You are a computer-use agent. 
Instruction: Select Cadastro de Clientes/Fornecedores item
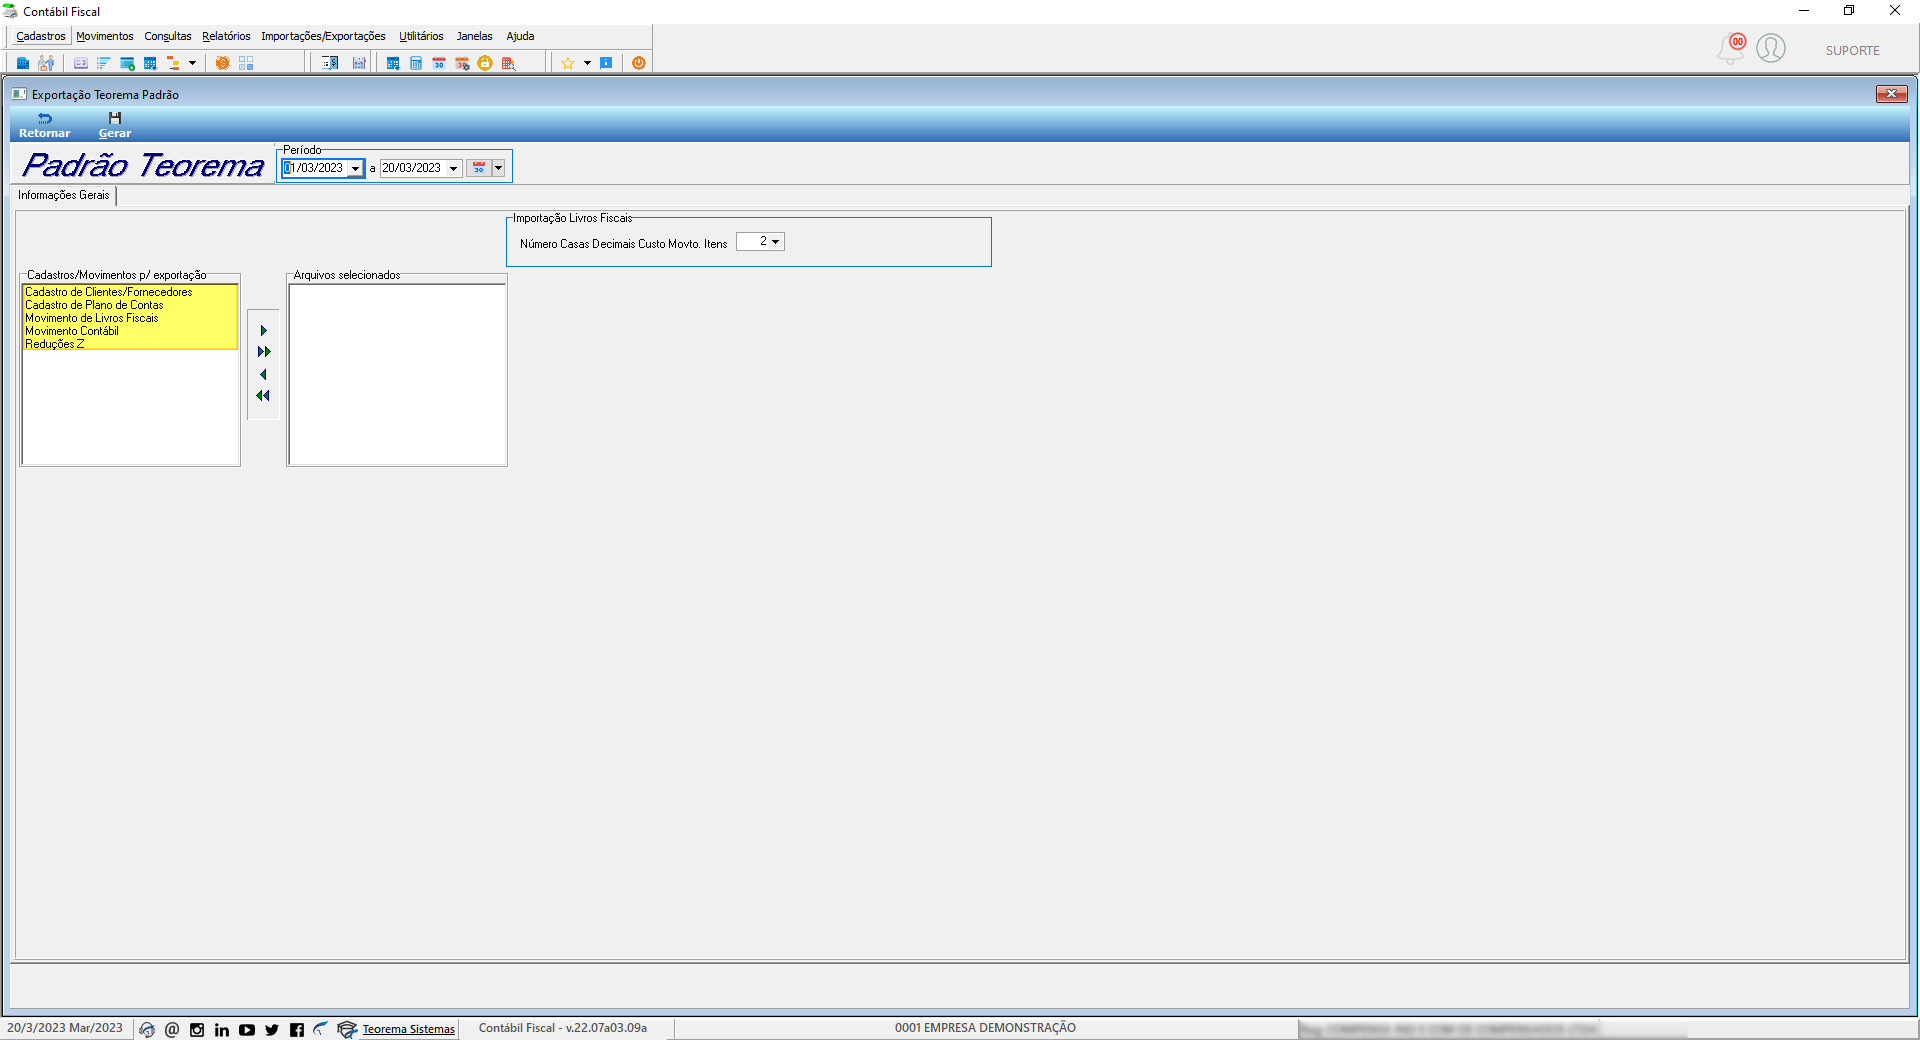tap(130, 292)
